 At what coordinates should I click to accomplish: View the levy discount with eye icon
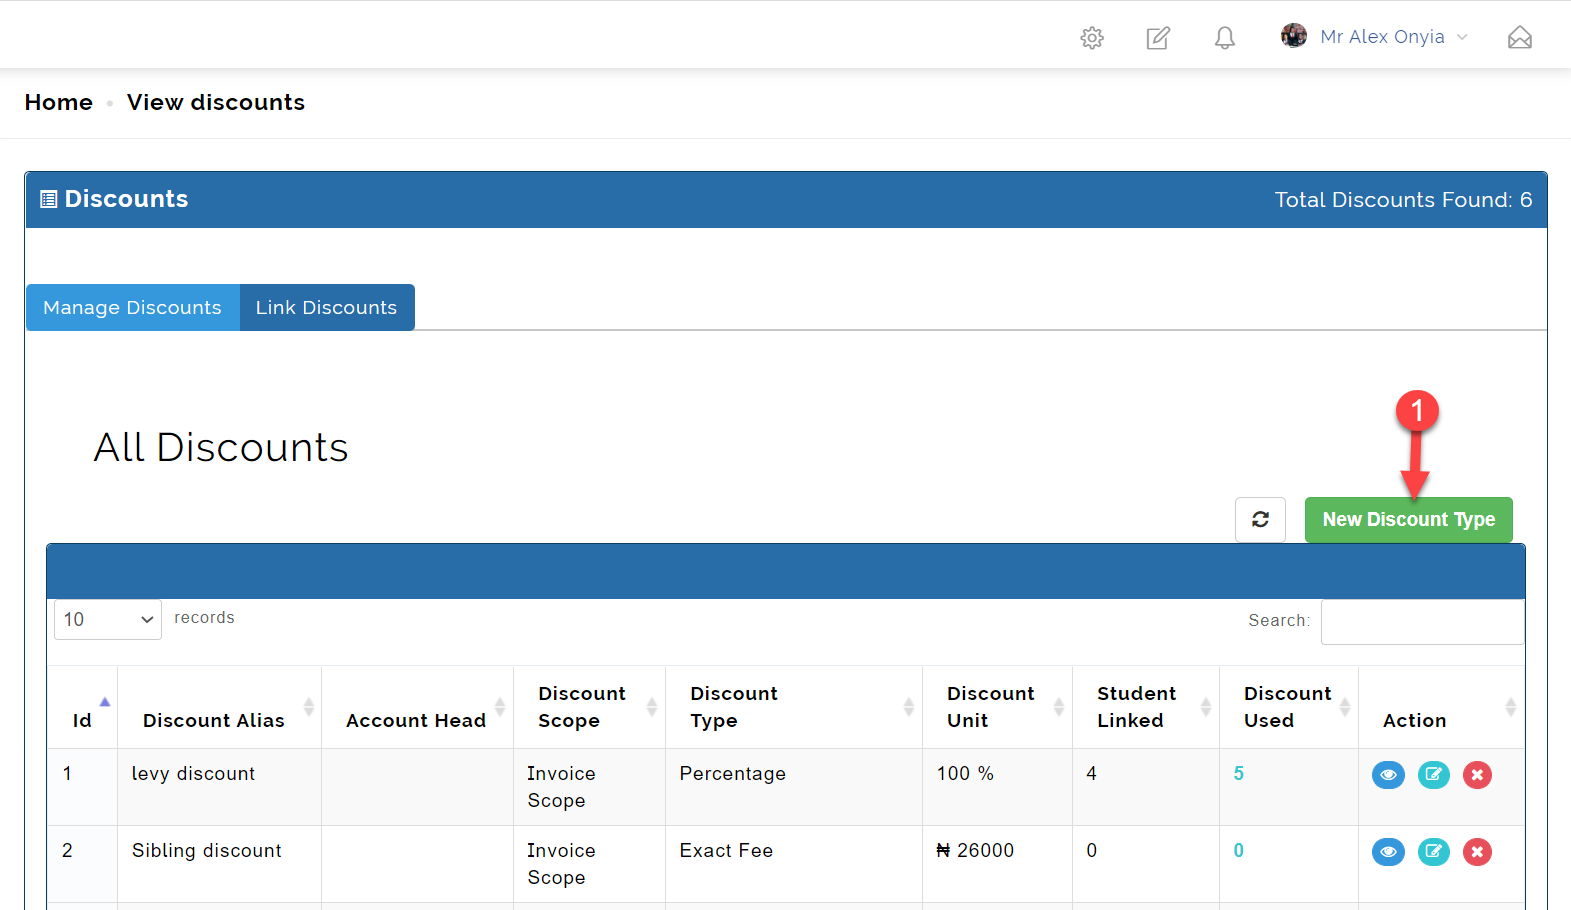[1388, 775]
